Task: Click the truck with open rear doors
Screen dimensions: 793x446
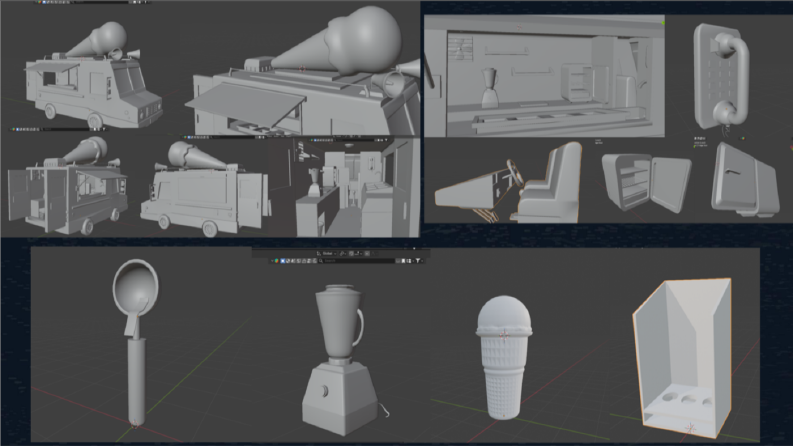Action: point(68,186)
